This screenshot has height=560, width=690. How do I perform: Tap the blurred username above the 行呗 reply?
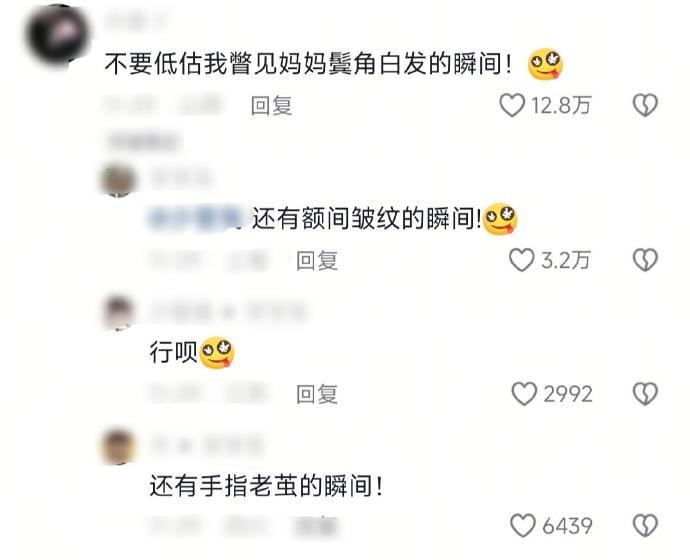pyautogui.click(x=229, y=312)
